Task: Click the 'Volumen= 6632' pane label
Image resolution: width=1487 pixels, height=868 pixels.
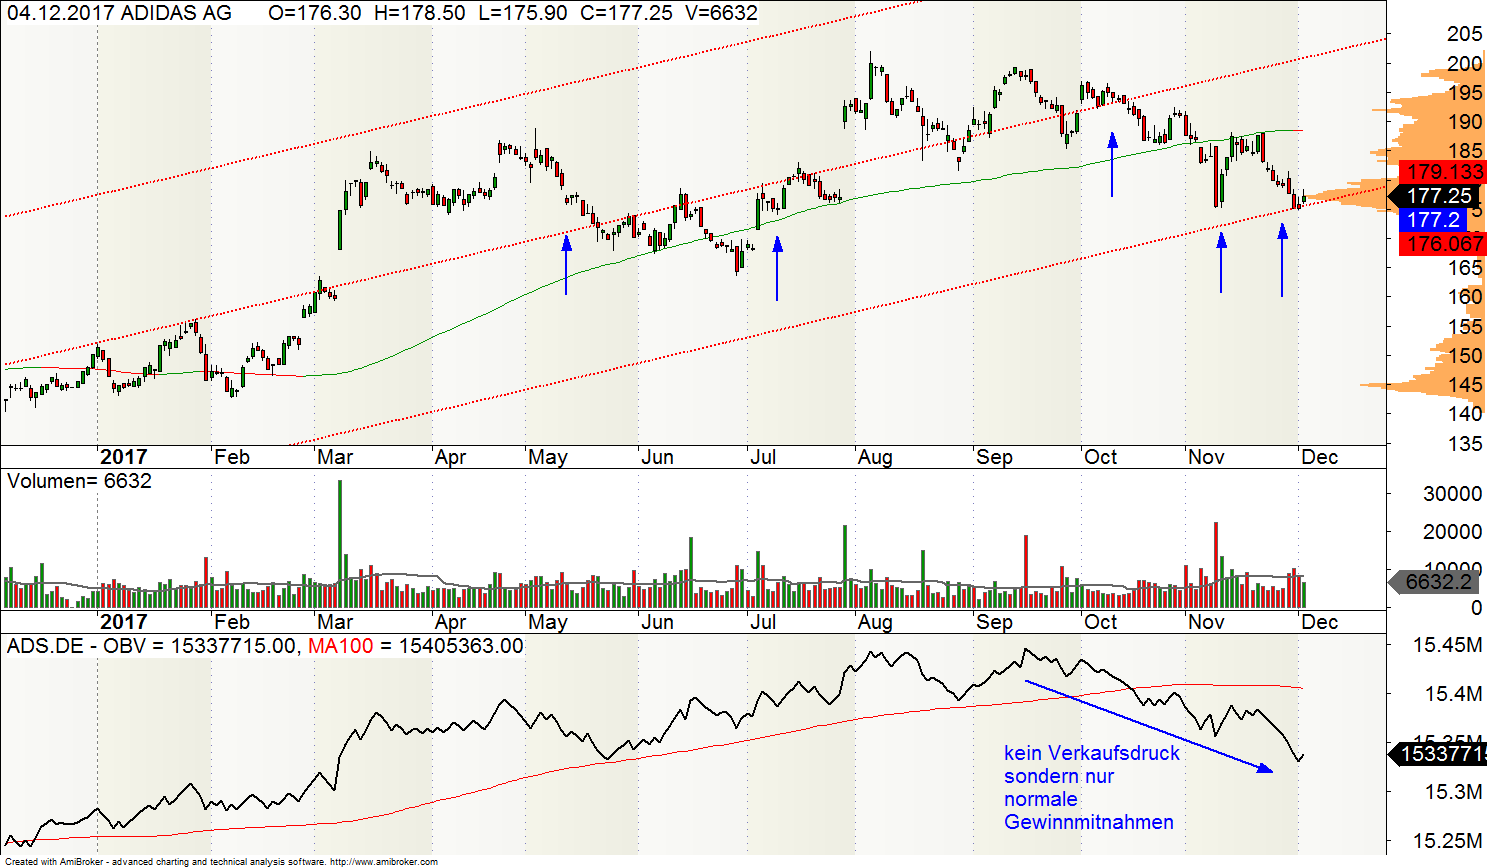Action: tap(79, 481)
